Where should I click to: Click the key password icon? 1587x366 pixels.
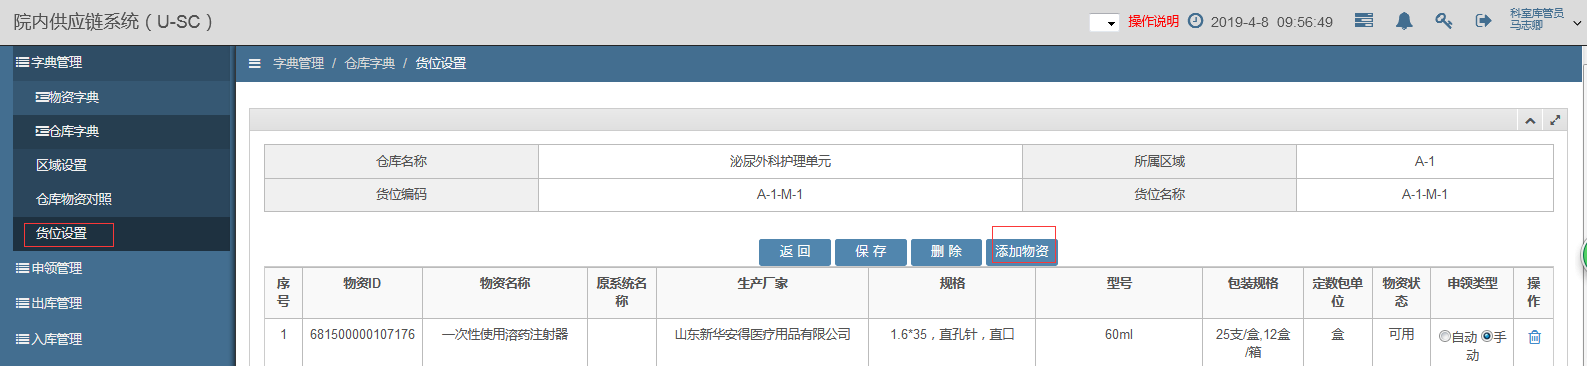(1443, 20)
